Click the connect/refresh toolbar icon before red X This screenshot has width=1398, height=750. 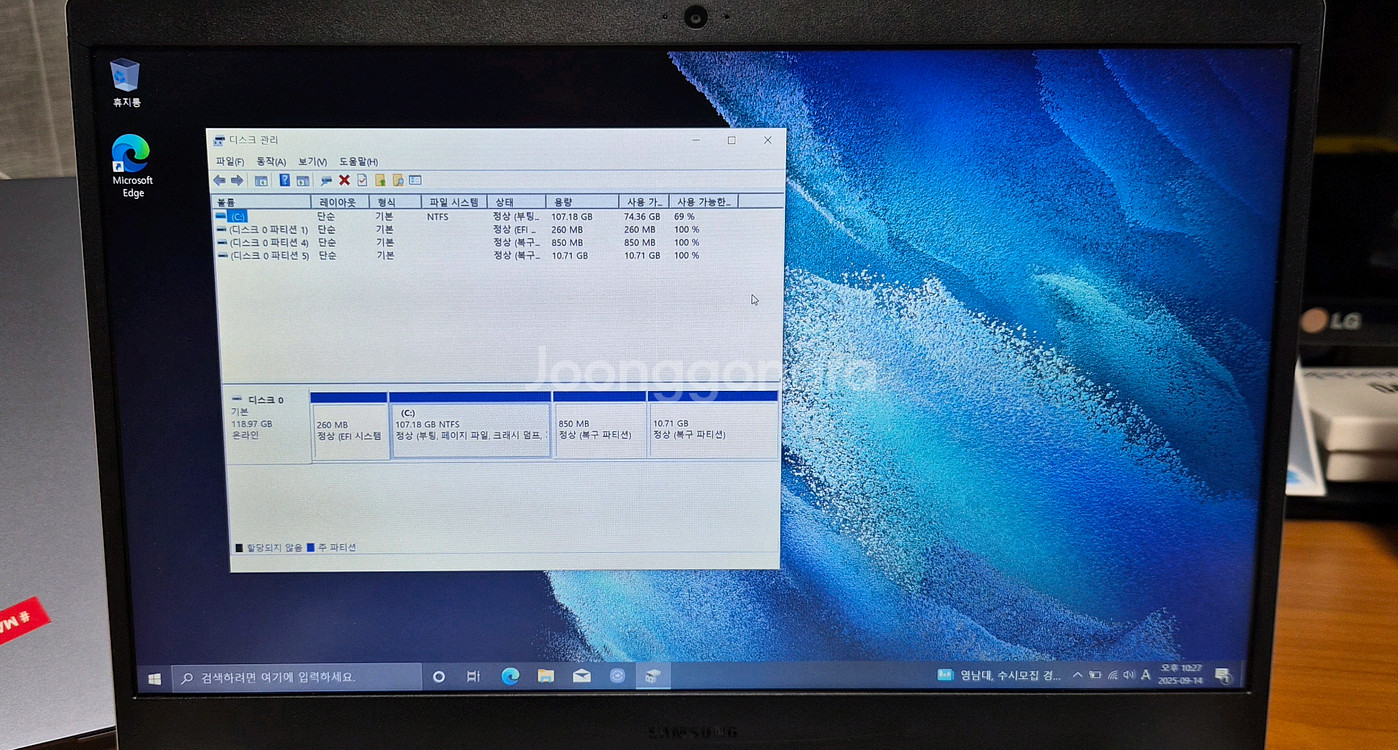[326, 181]
